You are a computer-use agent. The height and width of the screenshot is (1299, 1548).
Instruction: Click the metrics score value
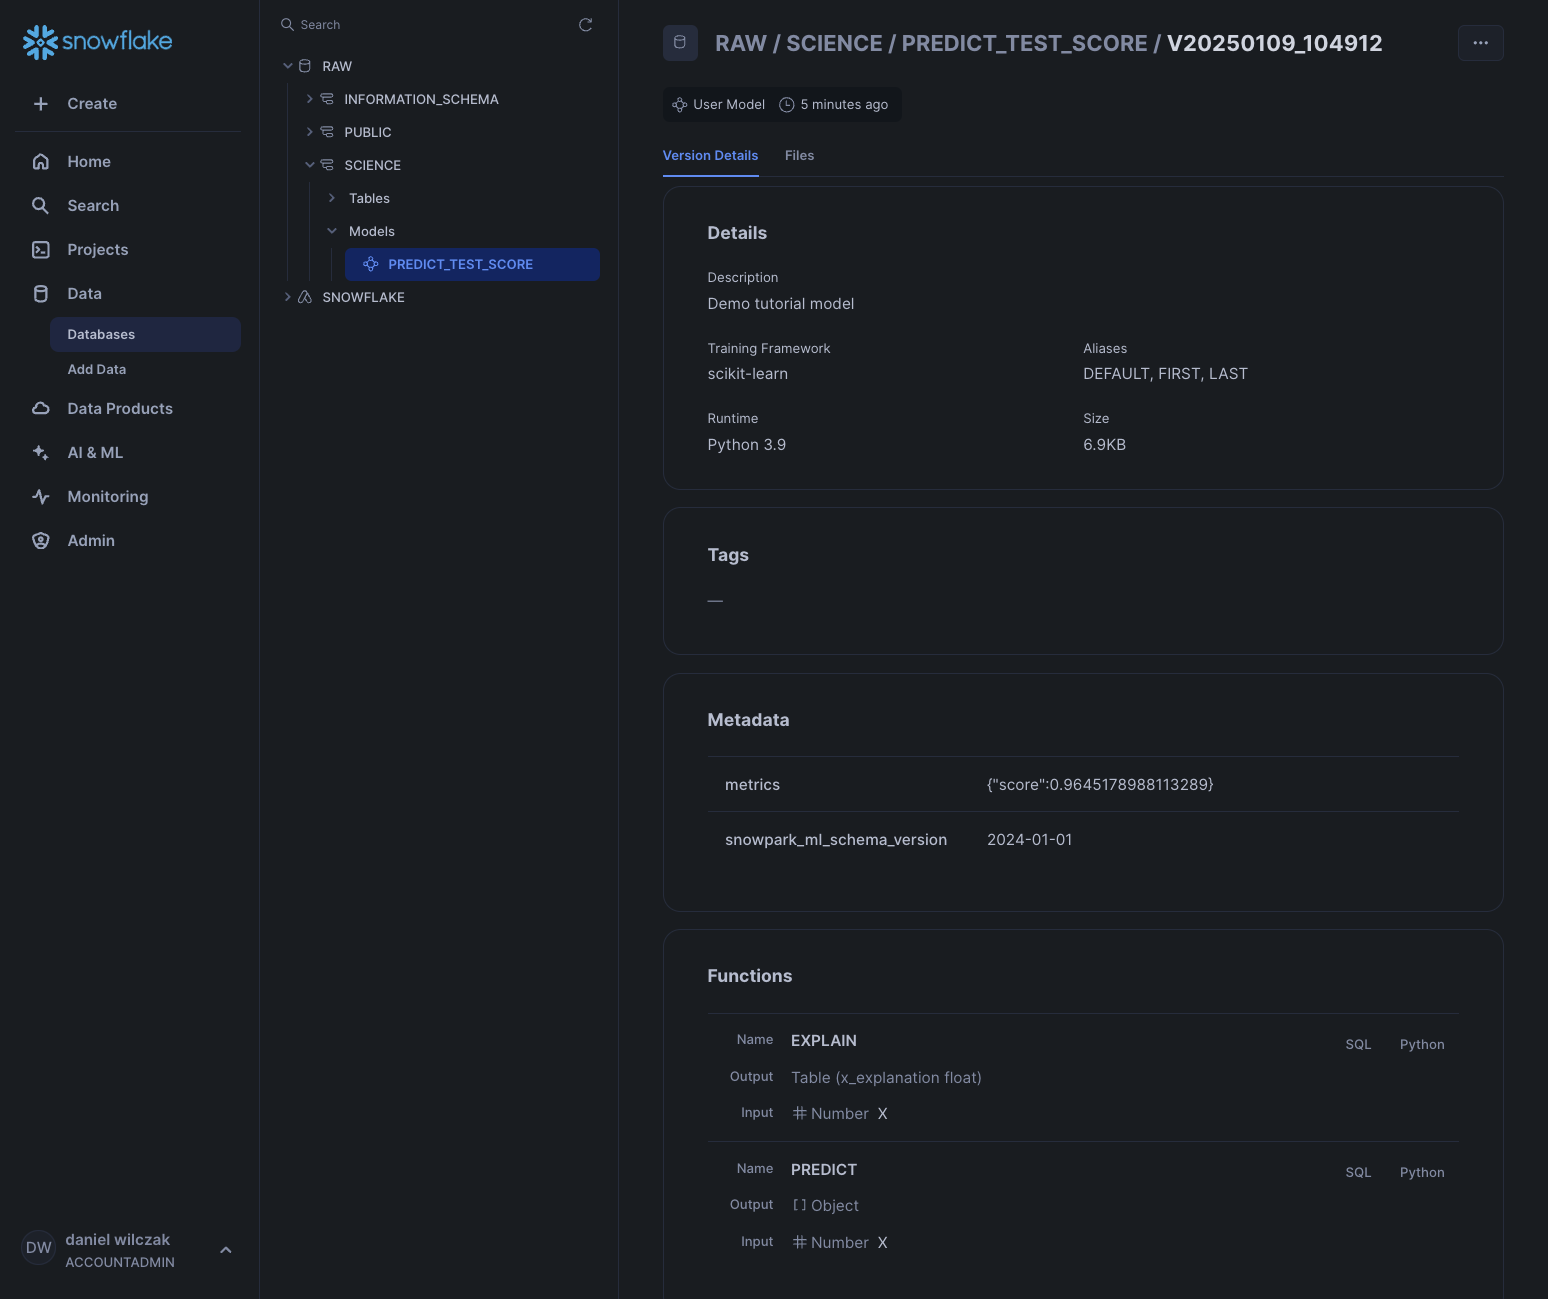point(1100,785)
